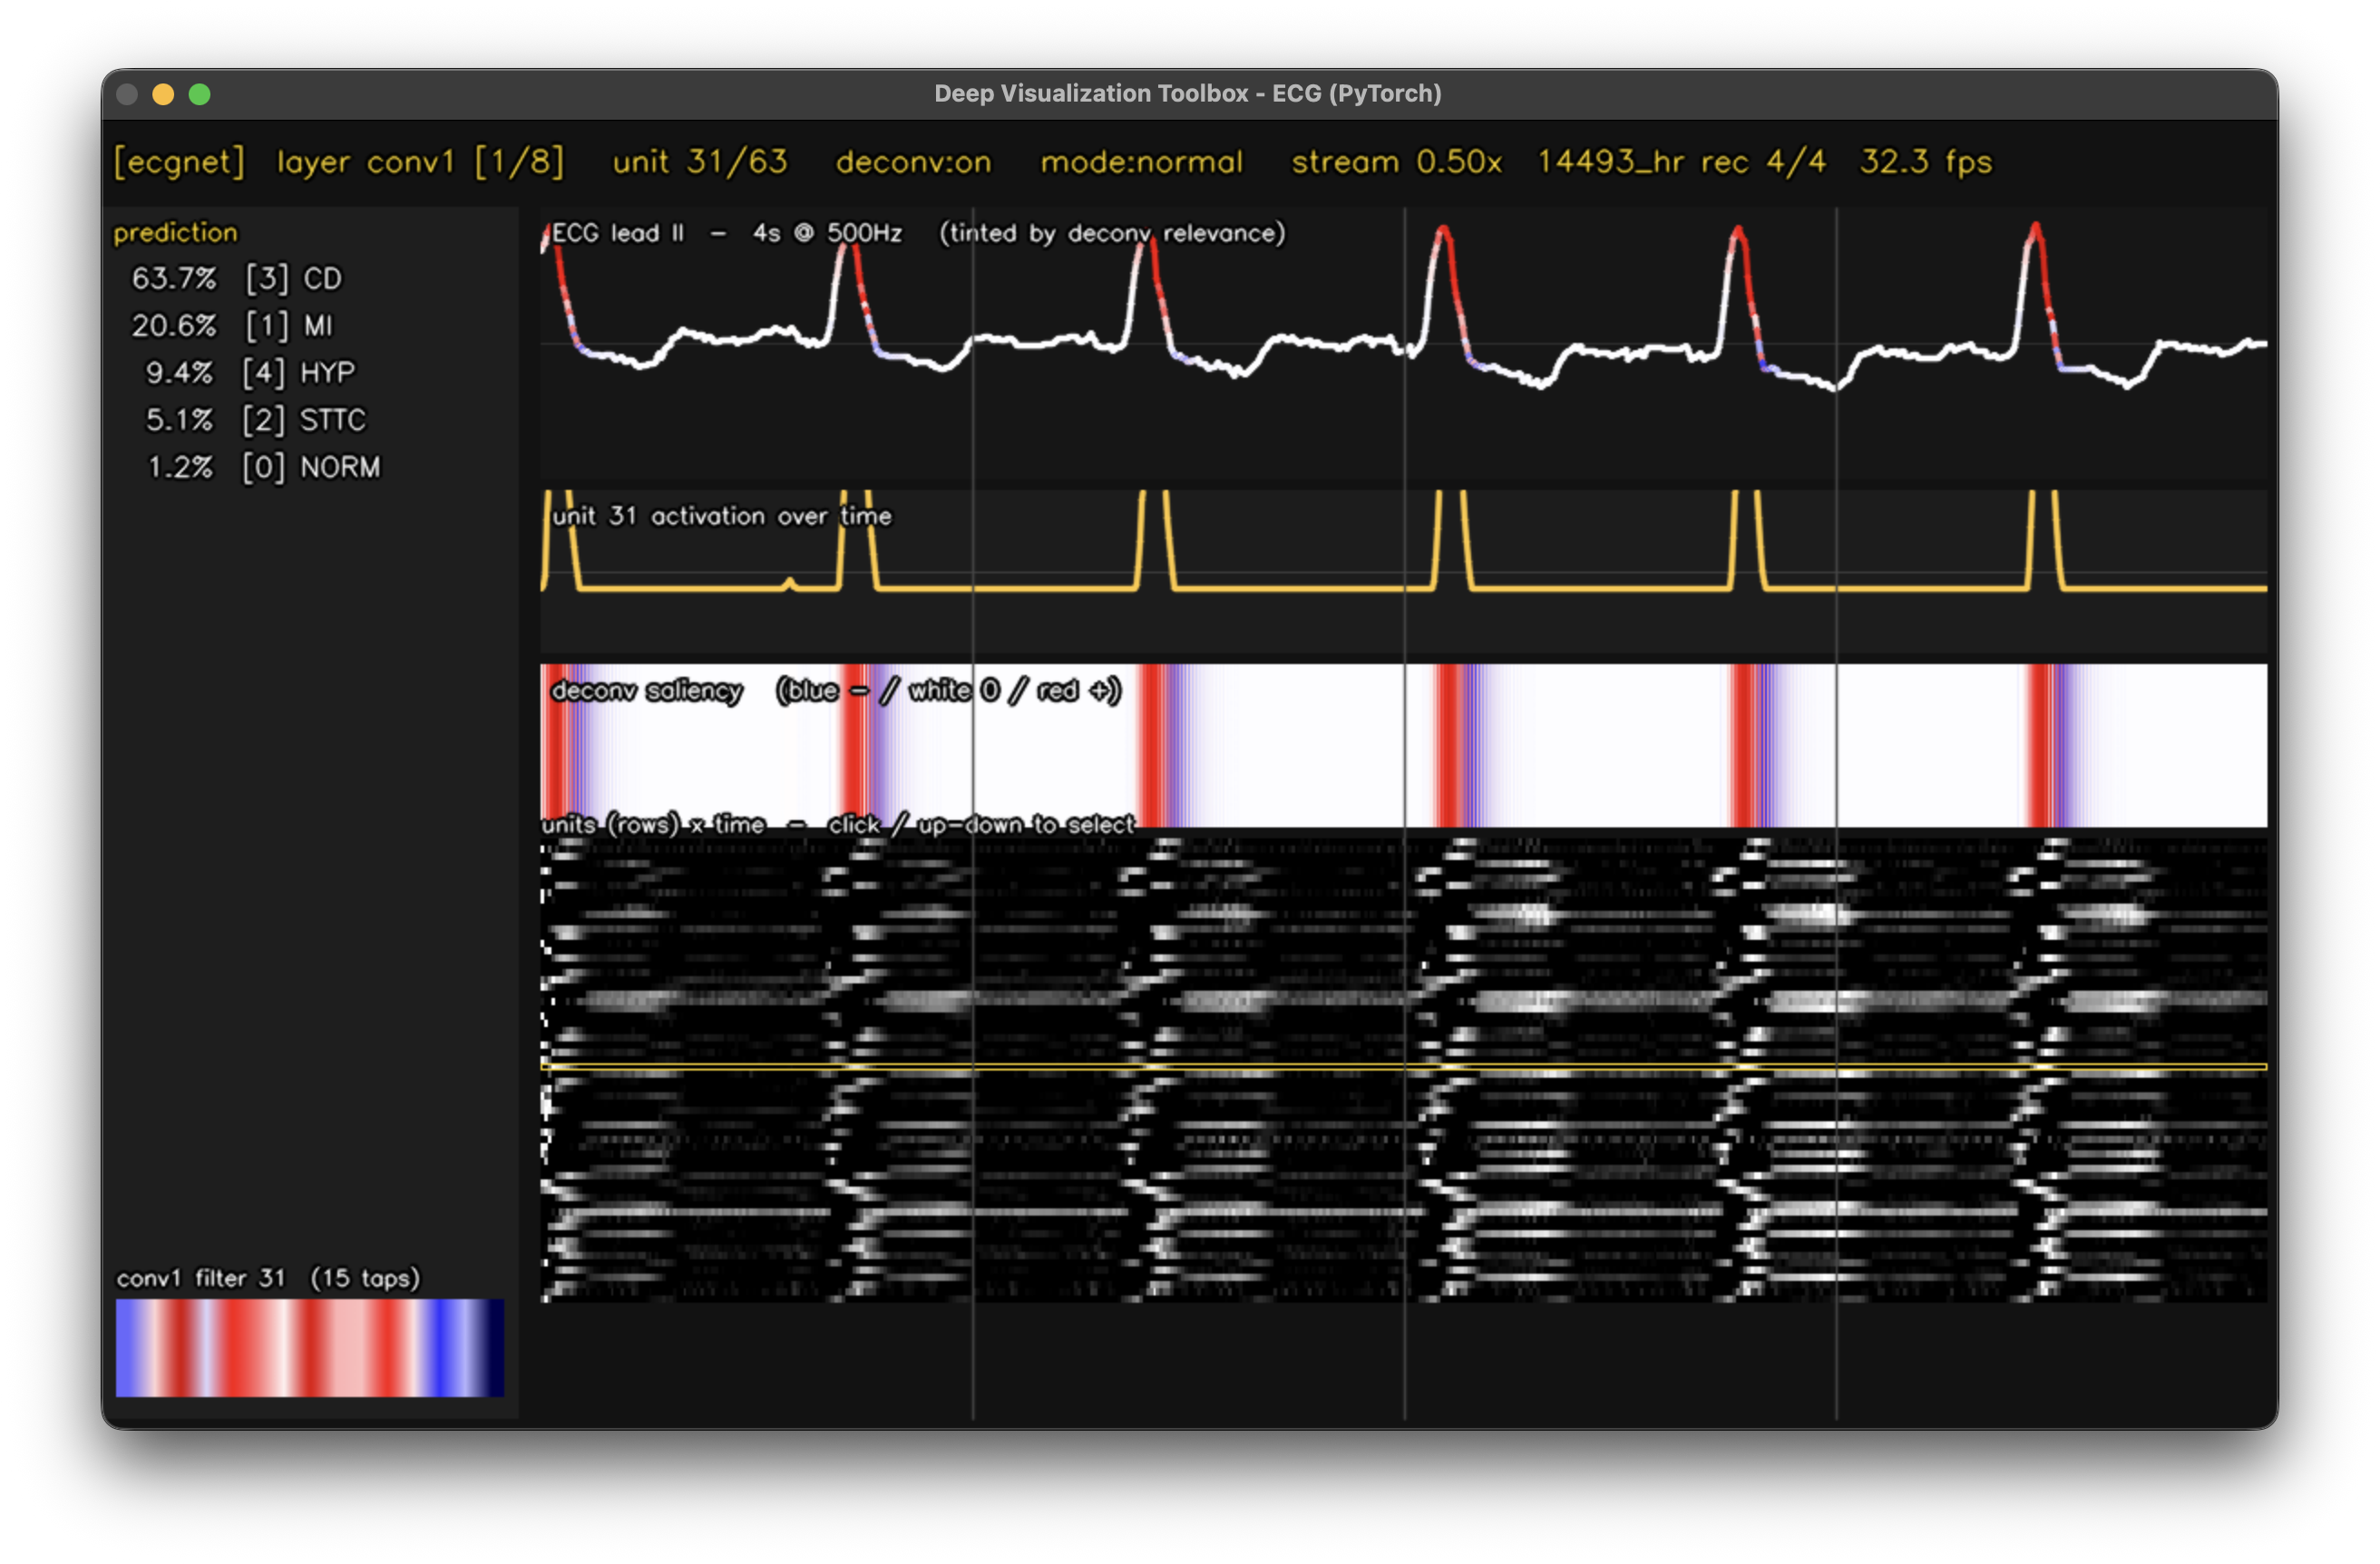
Task: Click the 'units (rows) x time' caption
Action: coord(653,825)
